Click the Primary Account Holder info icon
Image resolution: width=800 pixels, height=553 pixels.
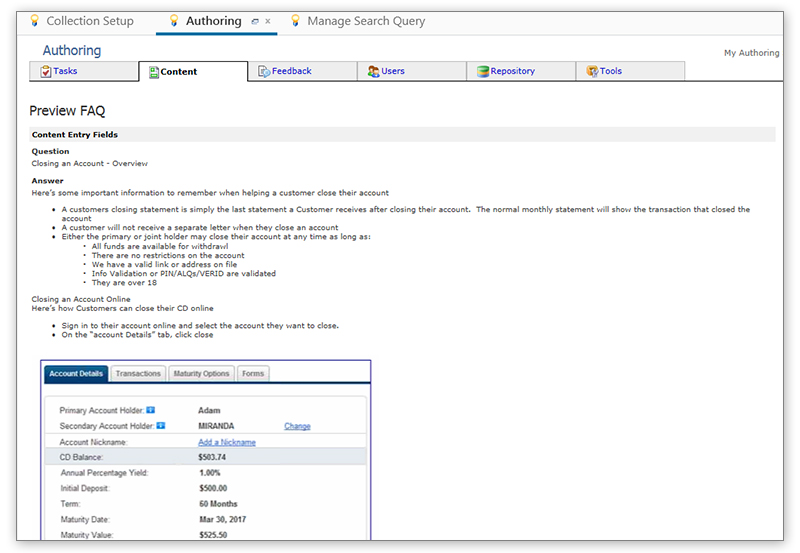150,410
